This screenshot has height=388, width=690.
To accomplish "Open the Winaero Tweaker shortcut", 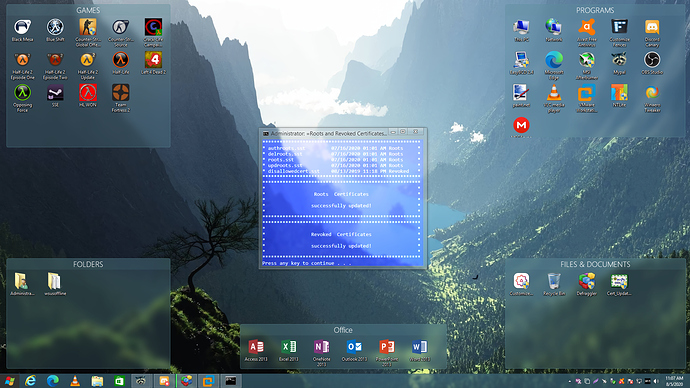I will pos(652,98).
